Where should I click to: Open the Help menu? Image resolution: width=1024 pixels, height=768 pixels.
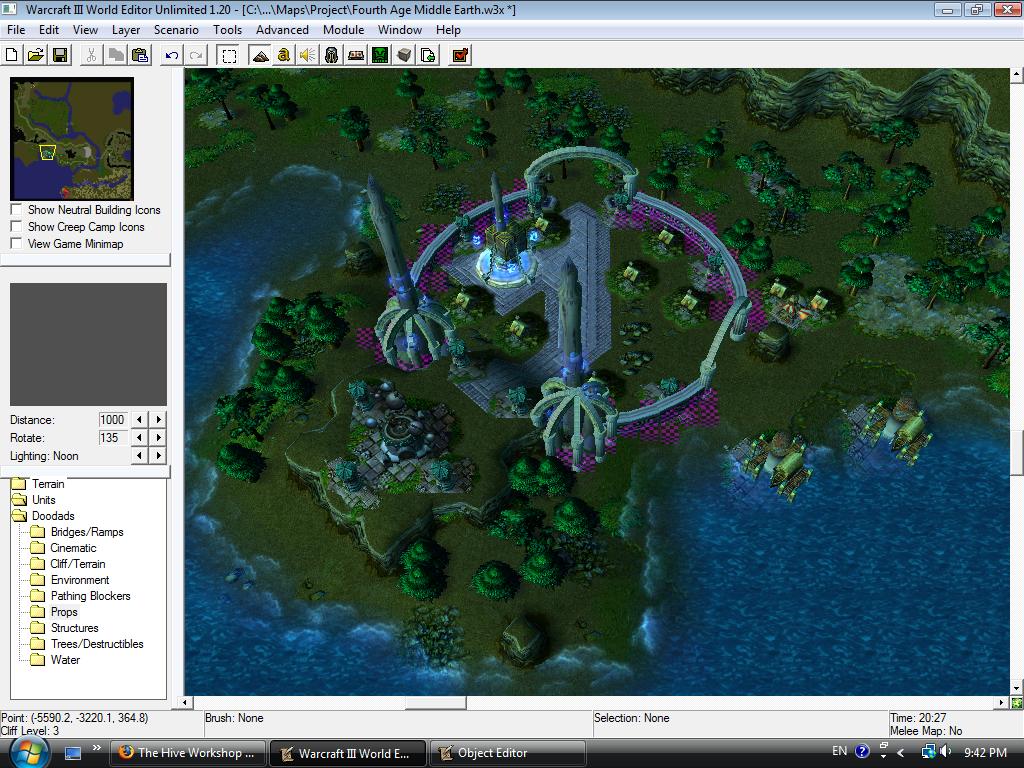448,30
